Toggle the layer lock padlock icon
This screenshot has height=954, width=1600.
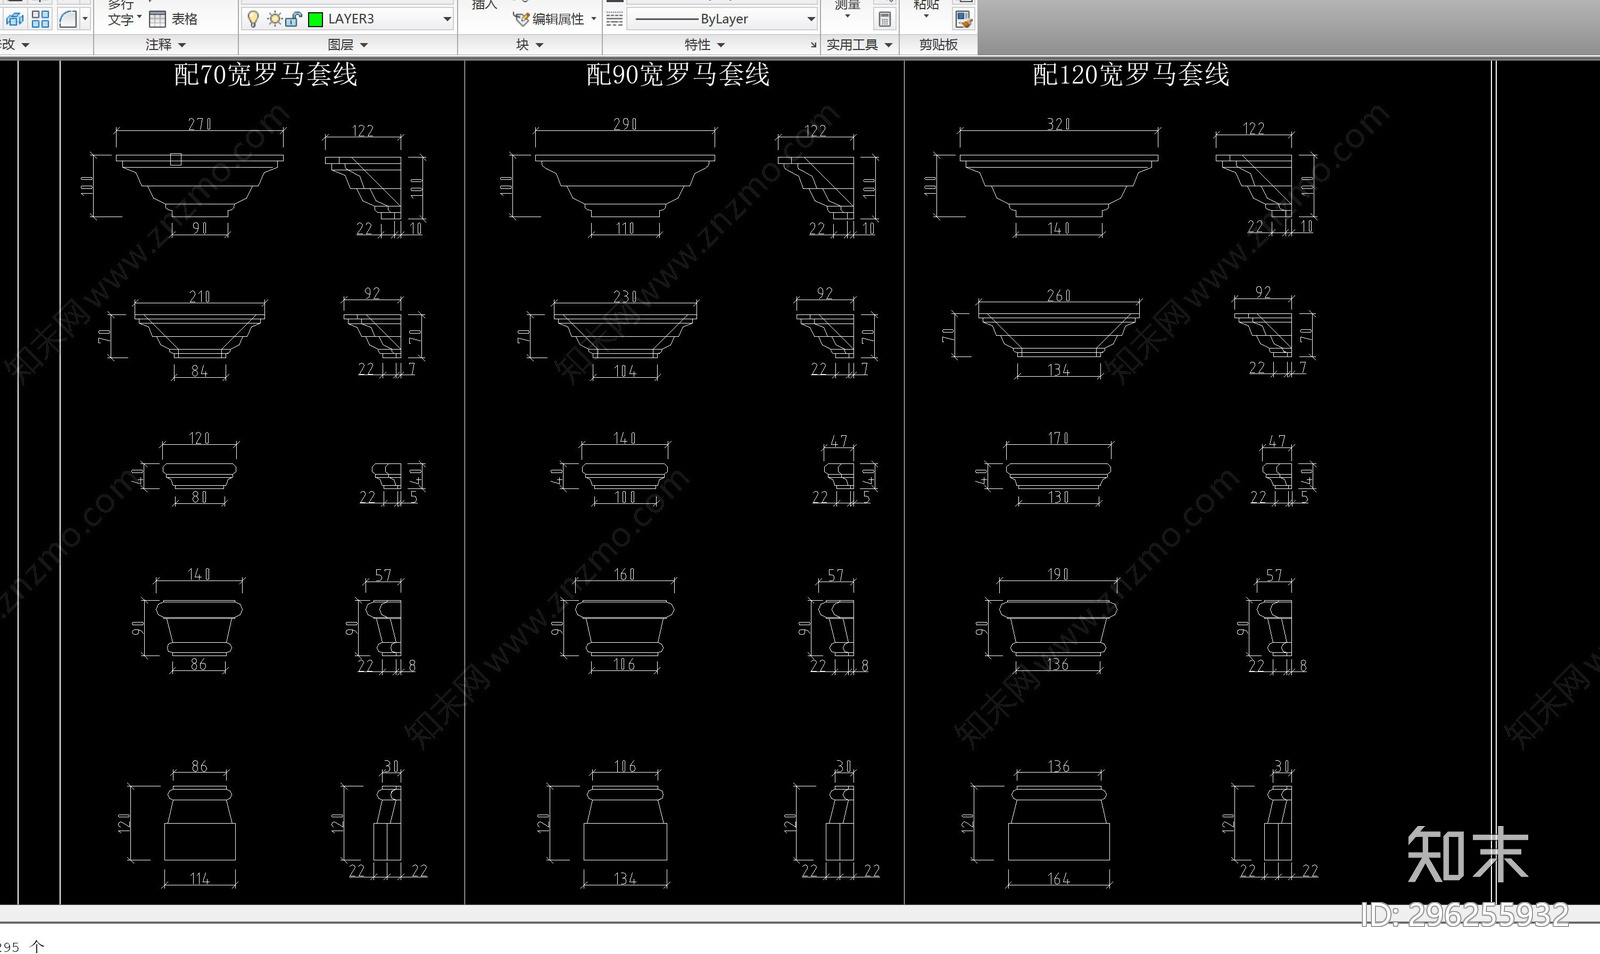(x=293, y=19)
